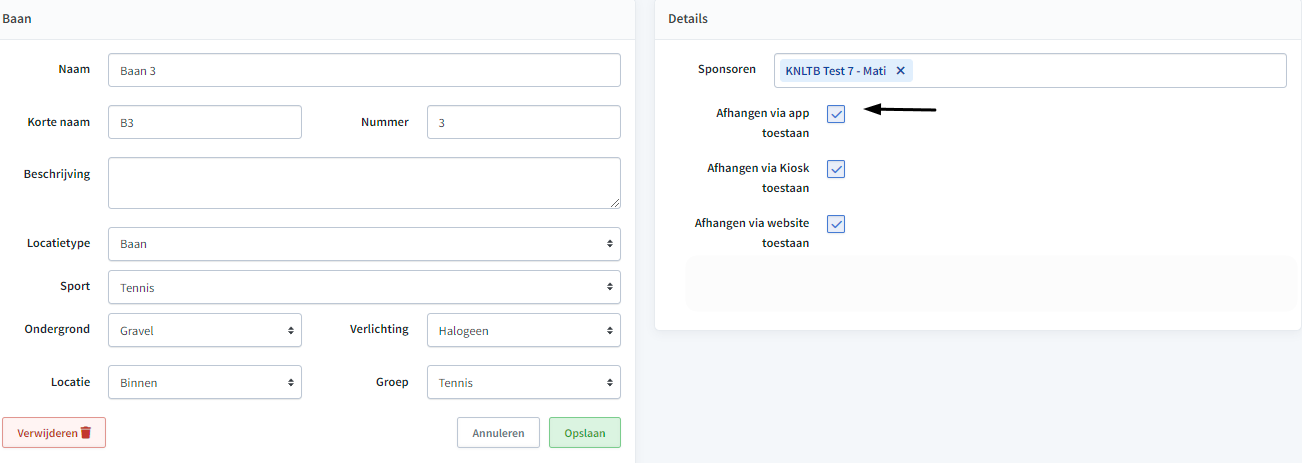This screenshot has width=1302, height=463.
Task: Expand the Groep dropdown
Action: [x=524, y=382]
